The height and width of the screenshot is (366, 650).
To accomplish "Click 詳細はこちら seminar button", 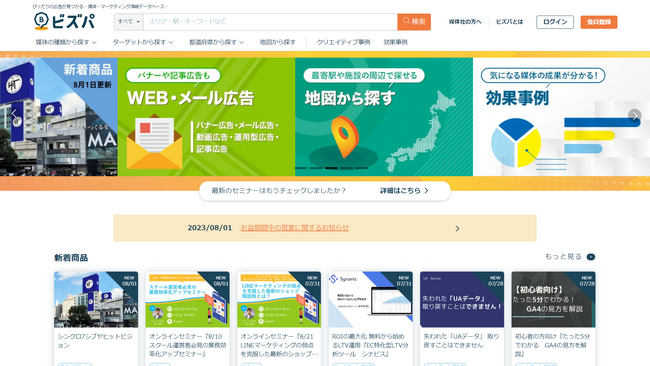I will click(404, 191).
